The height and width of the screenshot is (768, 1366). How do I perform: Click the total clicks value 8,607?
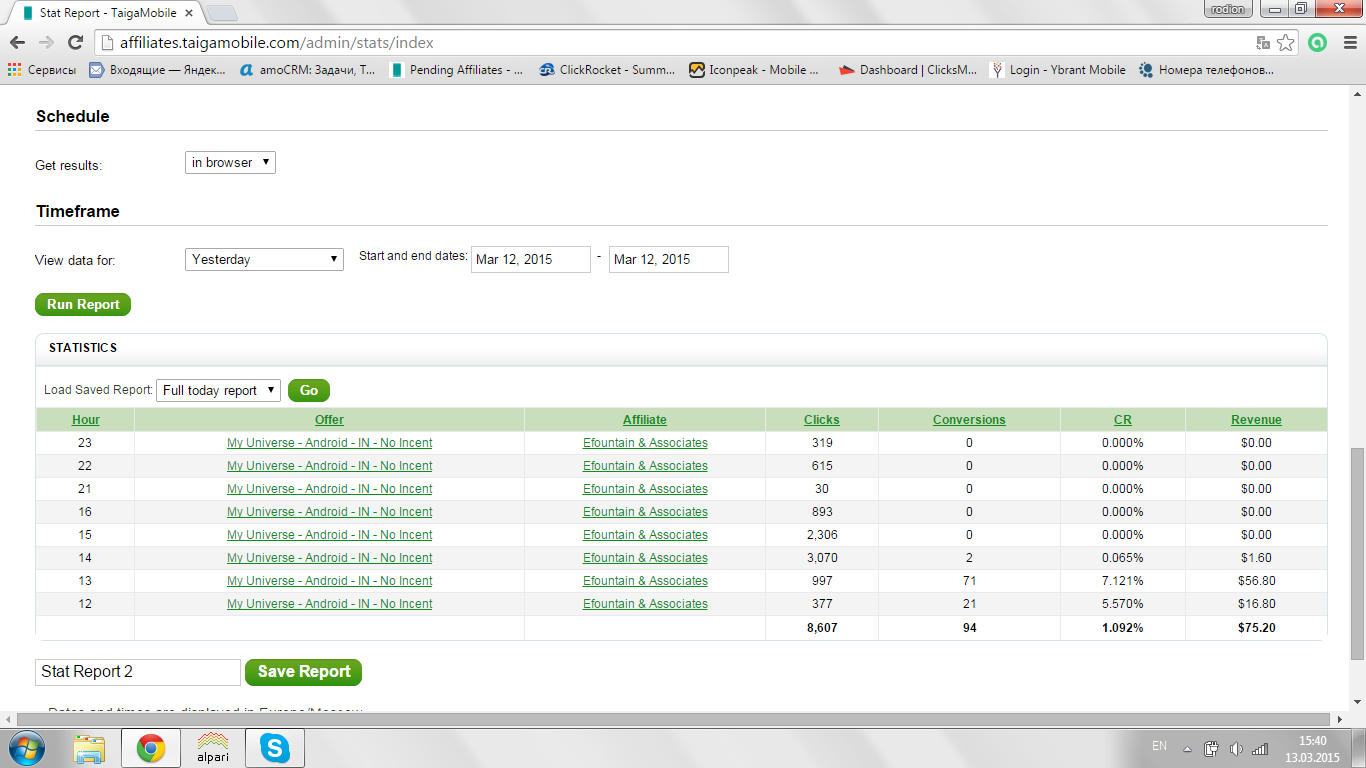pos(822,628)
